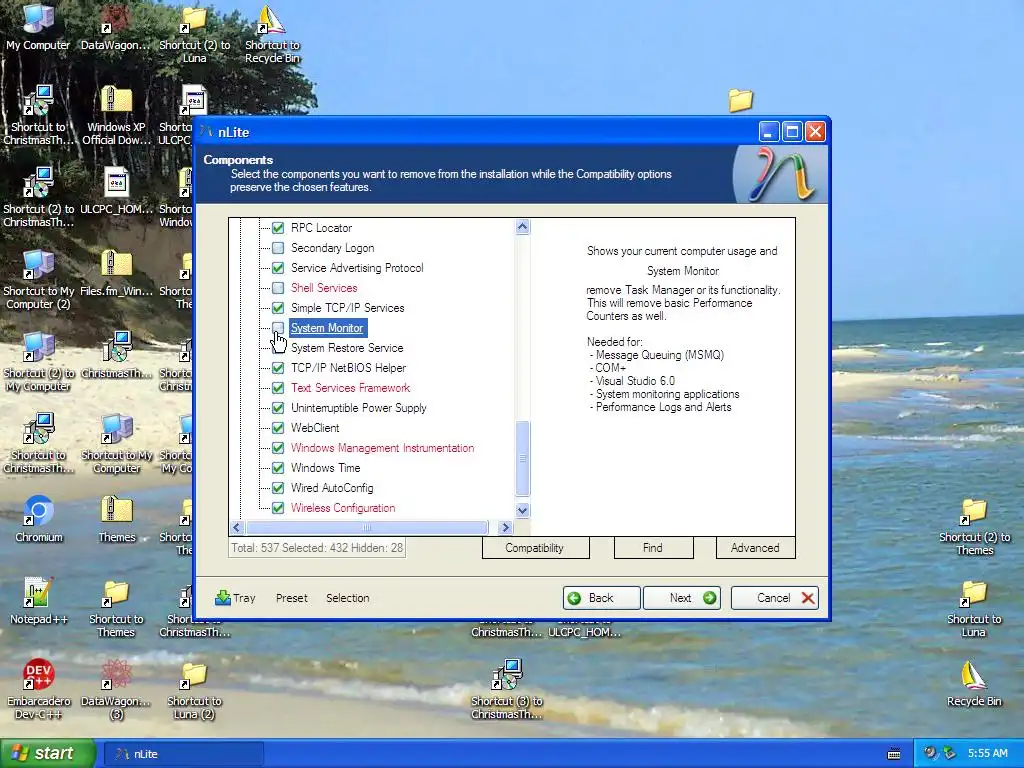Open the Selection menu
The height and width of the screenshot is (768, 1024).
(x=347, y=598)
